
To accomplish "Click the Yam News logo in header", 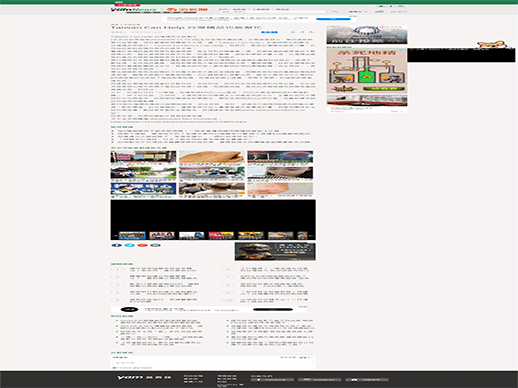I will 133,10.
